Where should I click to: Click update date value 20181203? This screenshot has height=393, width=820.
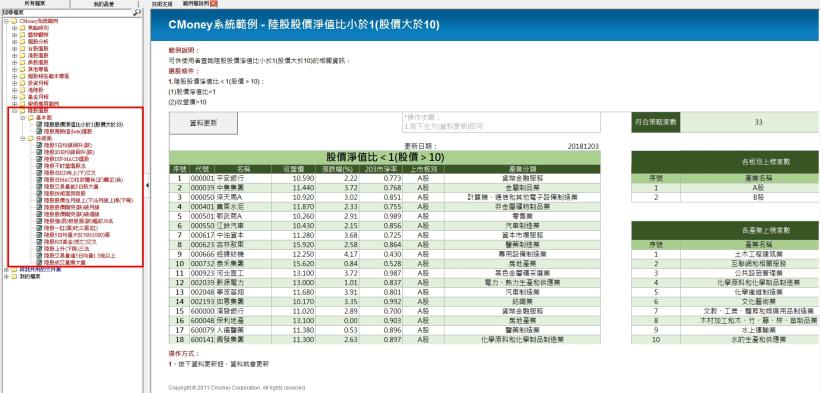click(x=583, y=147)
